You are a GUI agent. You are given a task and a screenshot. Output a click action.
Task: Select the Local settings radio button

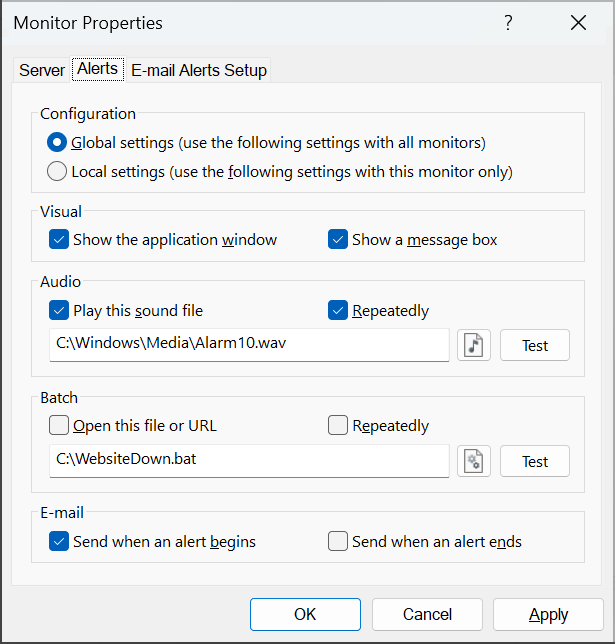click(57, 171)
